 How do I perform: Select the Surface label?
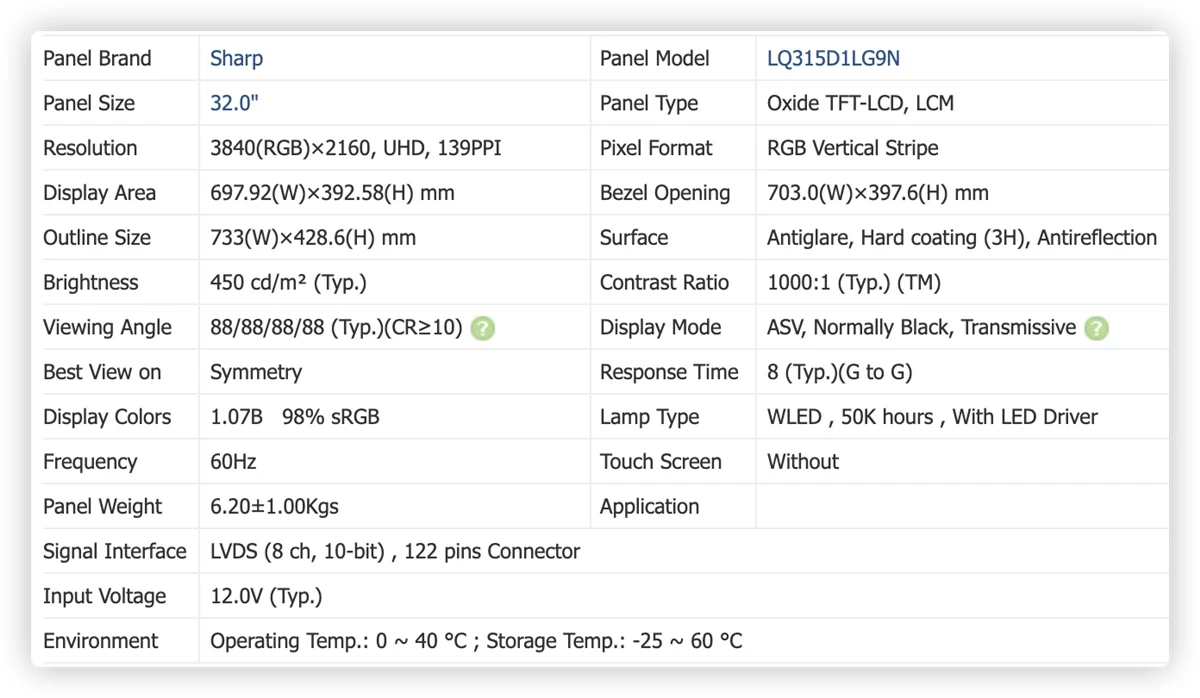(634, 238)
